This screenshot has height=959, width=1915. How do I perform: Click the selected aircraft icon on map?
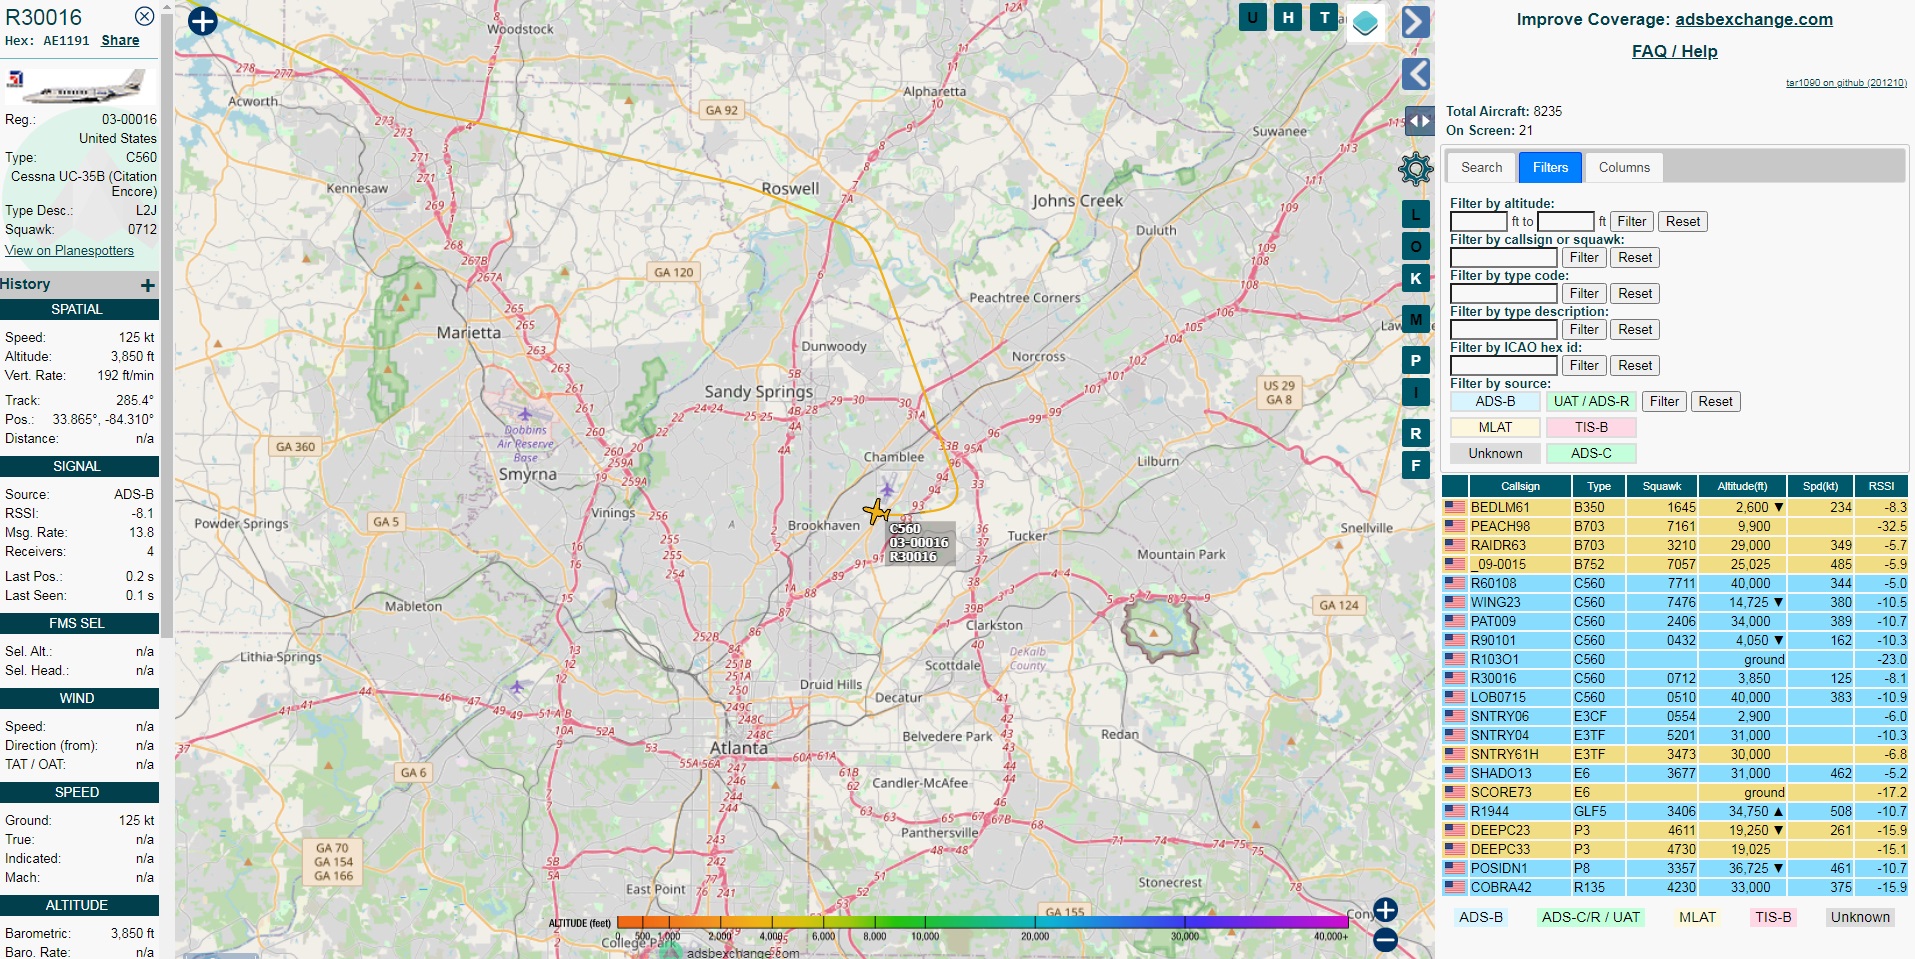click(x=877, y=512)
